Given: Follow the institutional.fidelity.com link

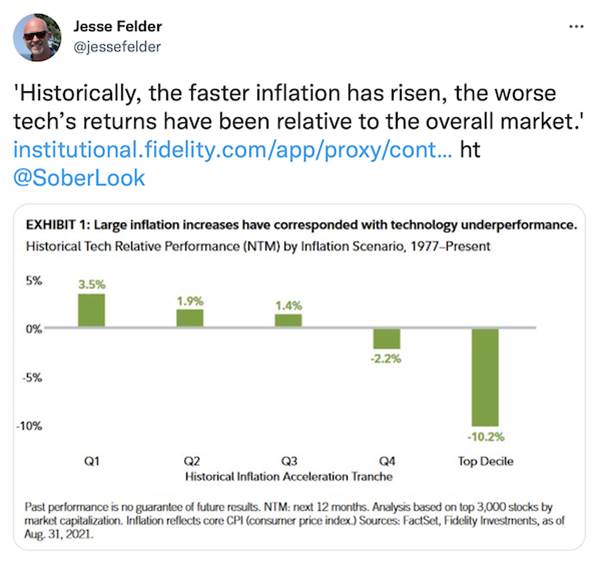Looking at the screenshot, I should pyautogui.click(x=233, y=150).
